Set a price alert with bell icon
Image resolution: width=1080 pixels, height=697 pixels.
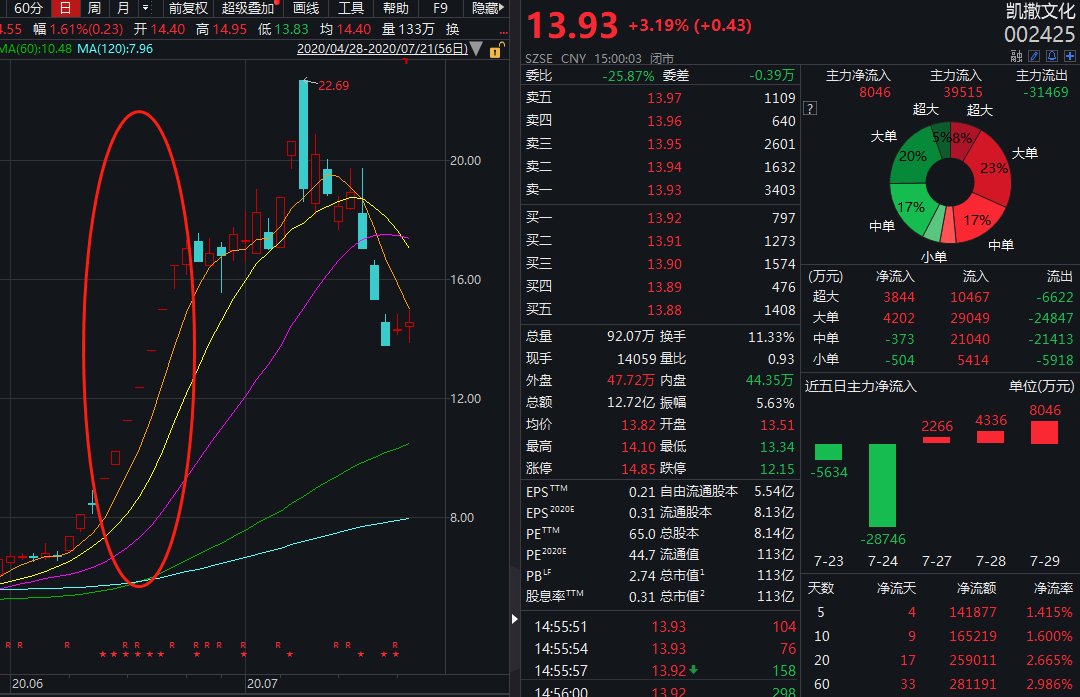coord(1052,56)
